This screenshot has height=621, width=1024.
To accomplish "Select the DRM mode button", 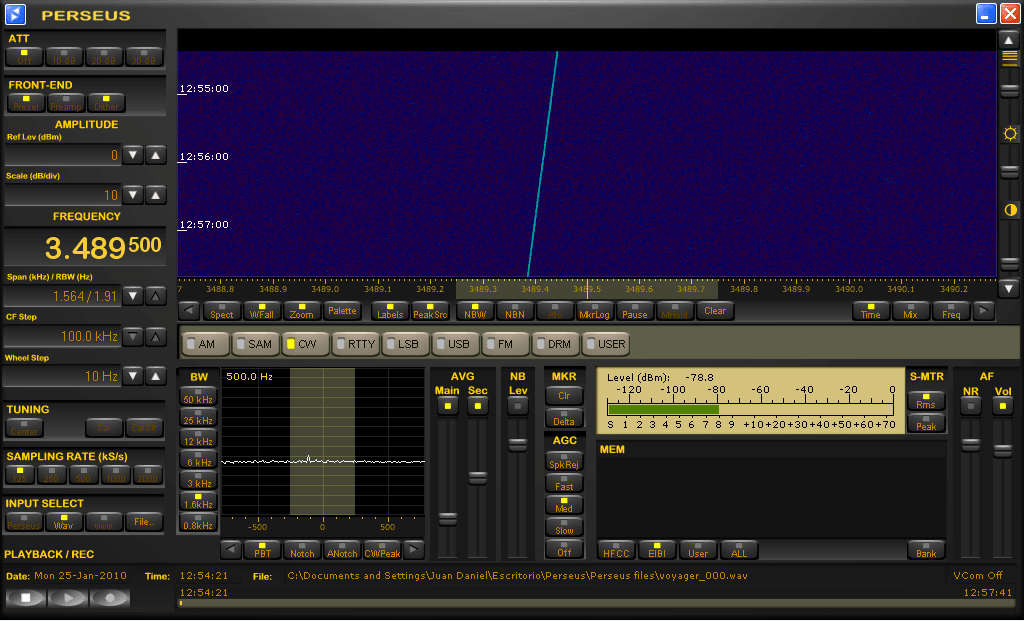I will point(554,344).
